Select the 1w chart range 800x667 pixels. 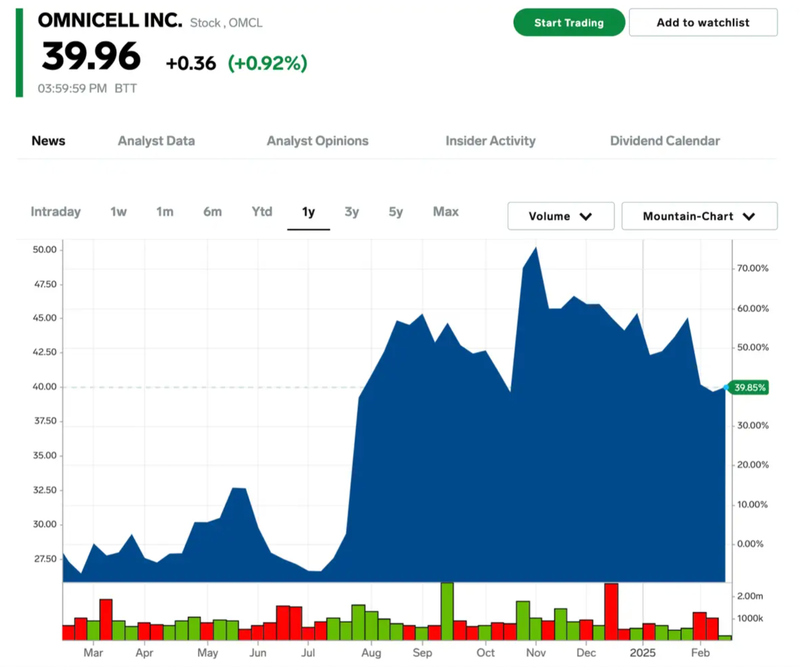pyautogui.click(x=119, y=212)
